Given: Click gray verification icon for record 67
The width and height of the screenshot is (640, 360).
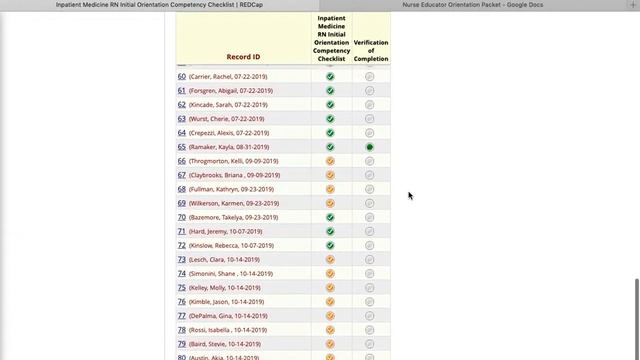Looking at the screenshot, I should pyautogui.click(x=369, y=175).
